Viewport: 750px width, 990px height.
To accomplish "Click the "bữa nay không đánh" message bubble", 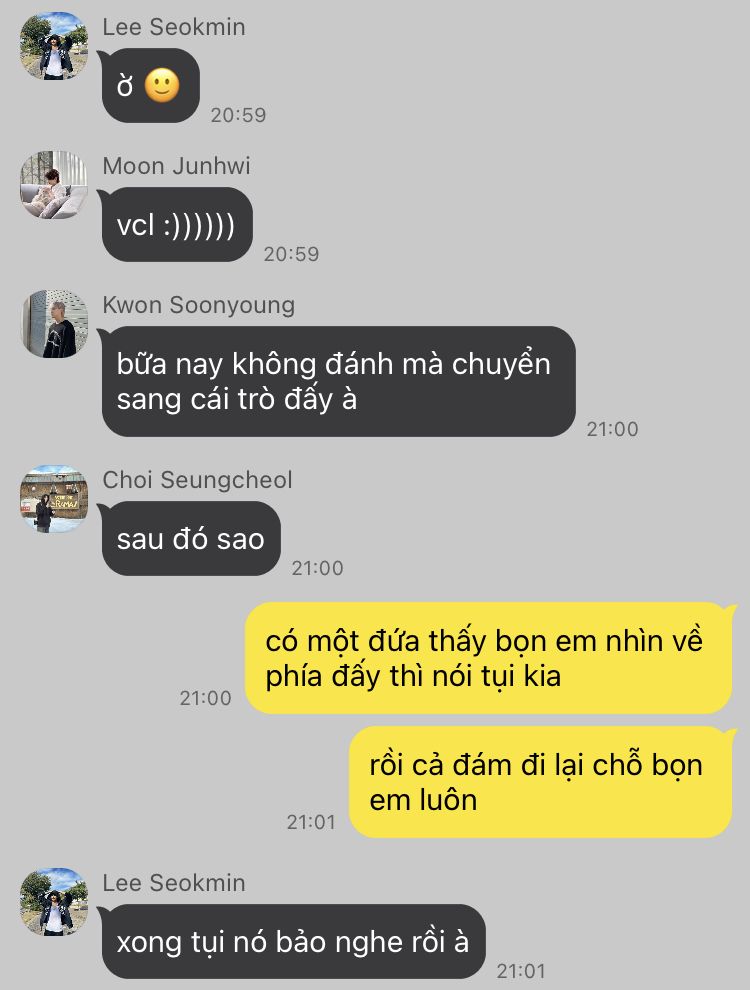I will tap(338, 381).
